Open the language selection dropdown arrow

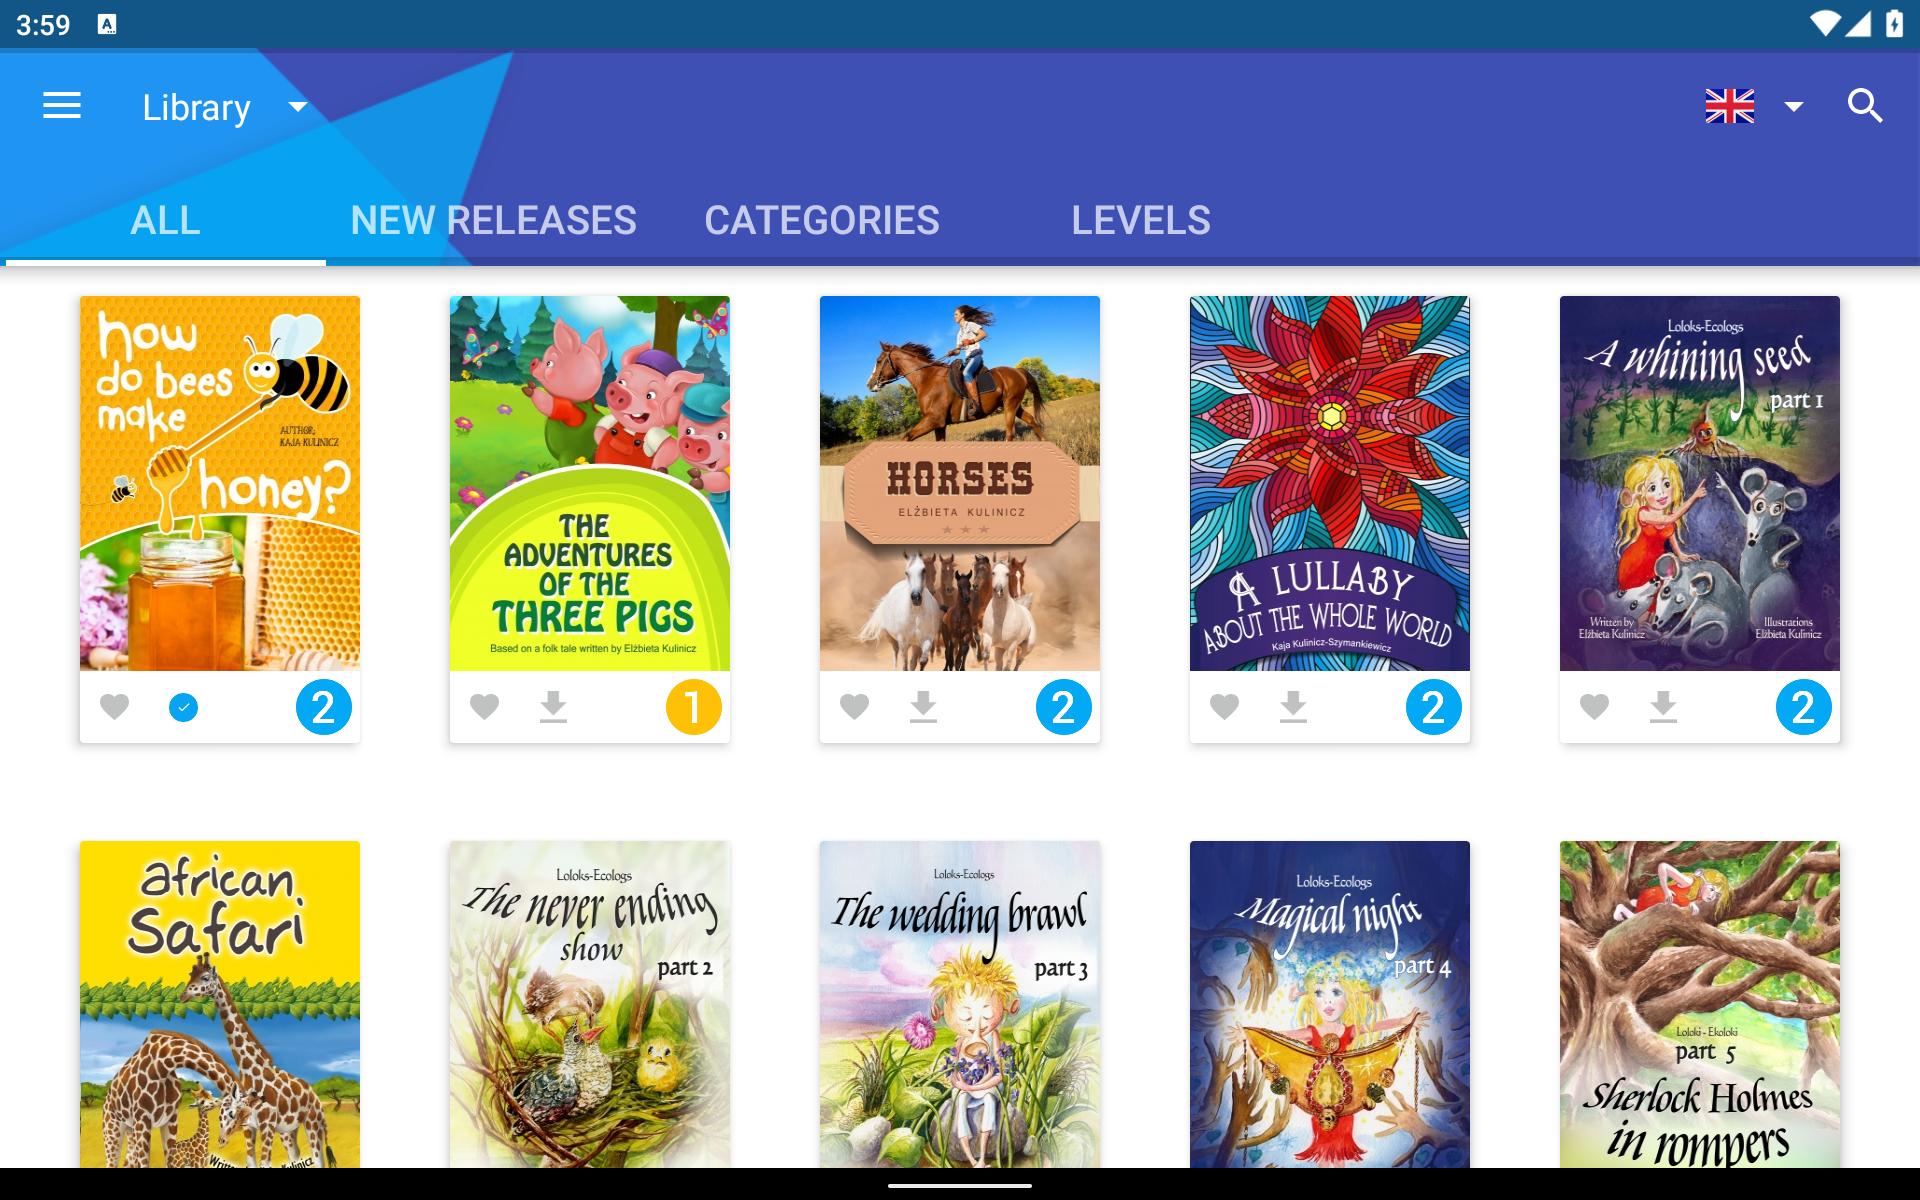tap(1794, 107)
